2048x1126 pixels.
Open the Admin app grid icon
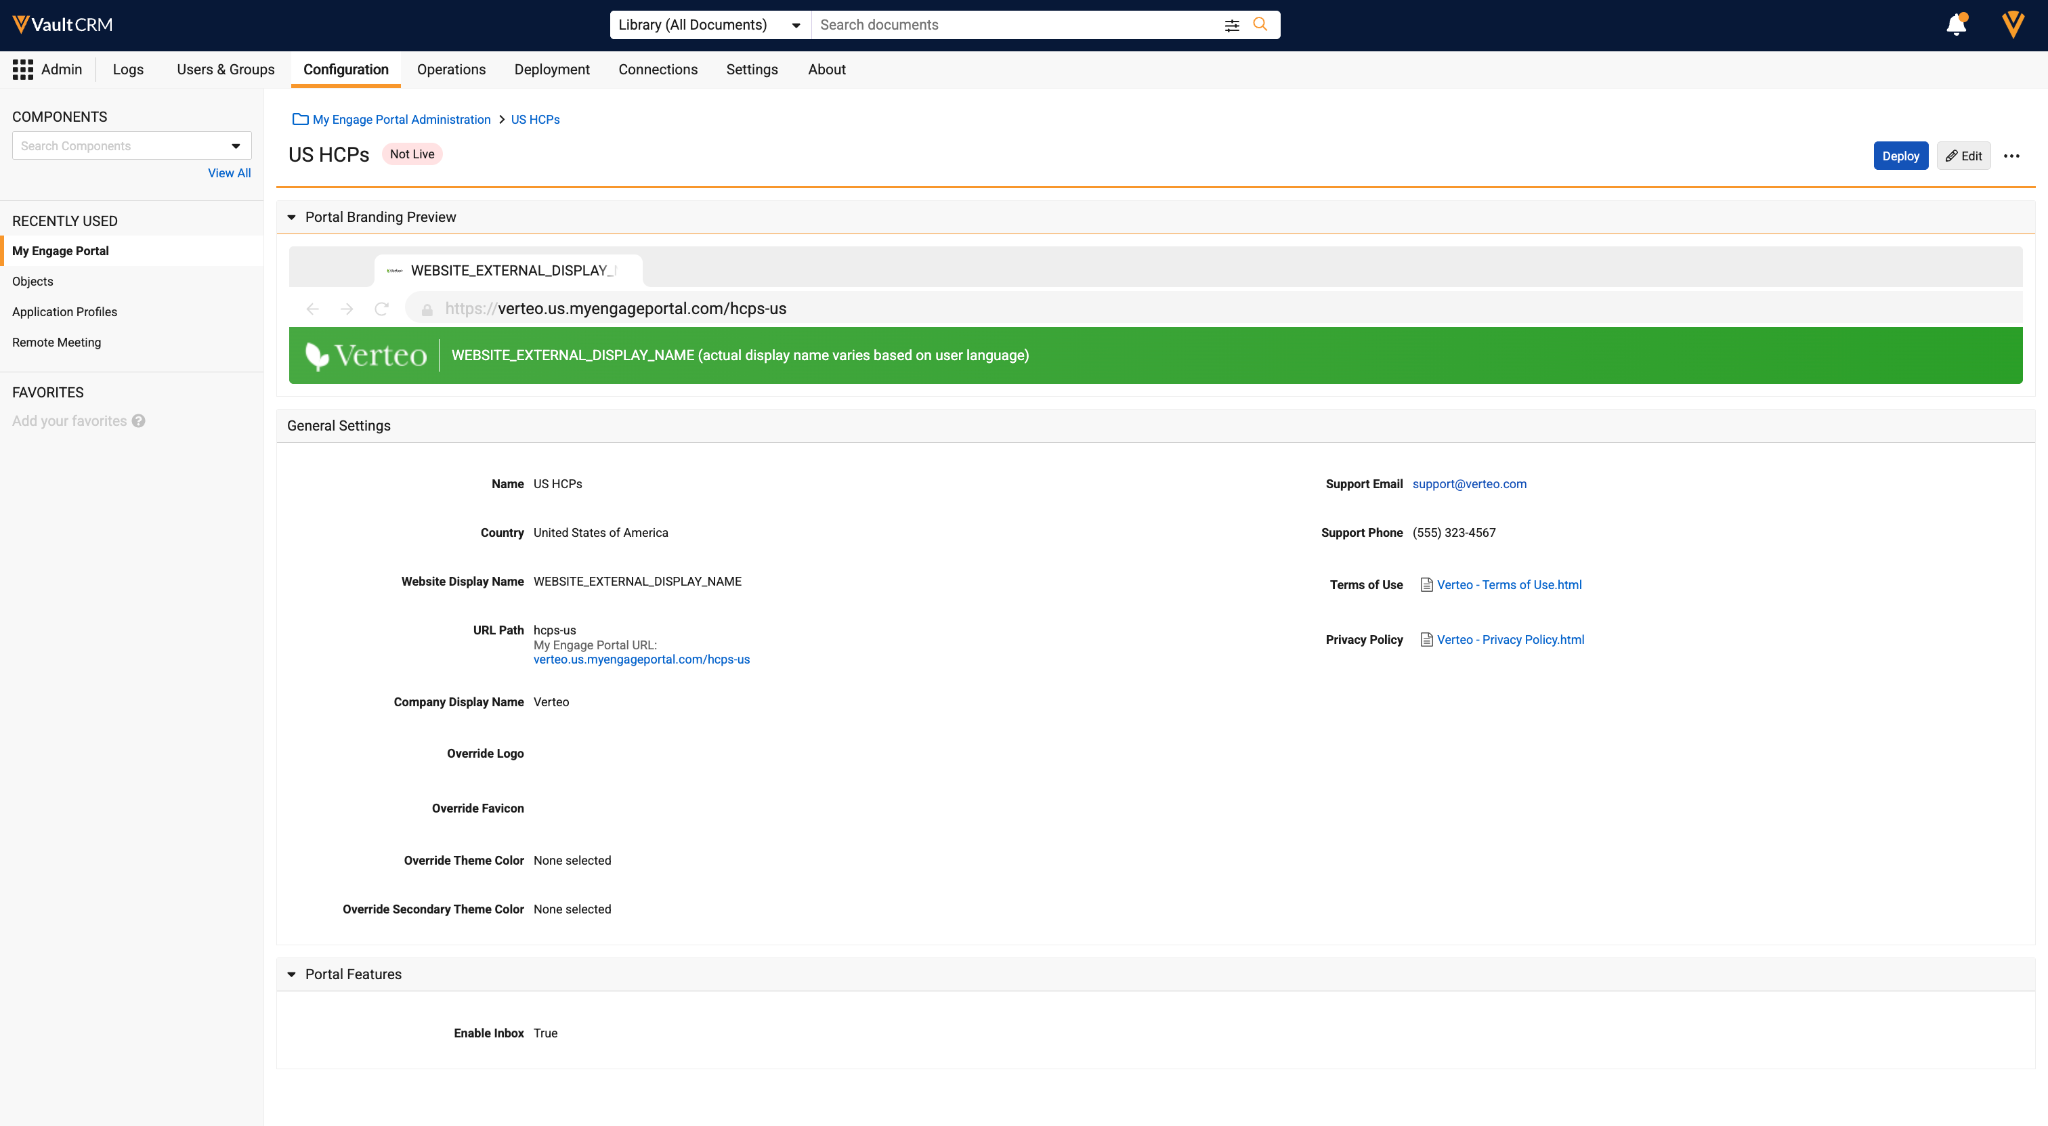point(23,69)
